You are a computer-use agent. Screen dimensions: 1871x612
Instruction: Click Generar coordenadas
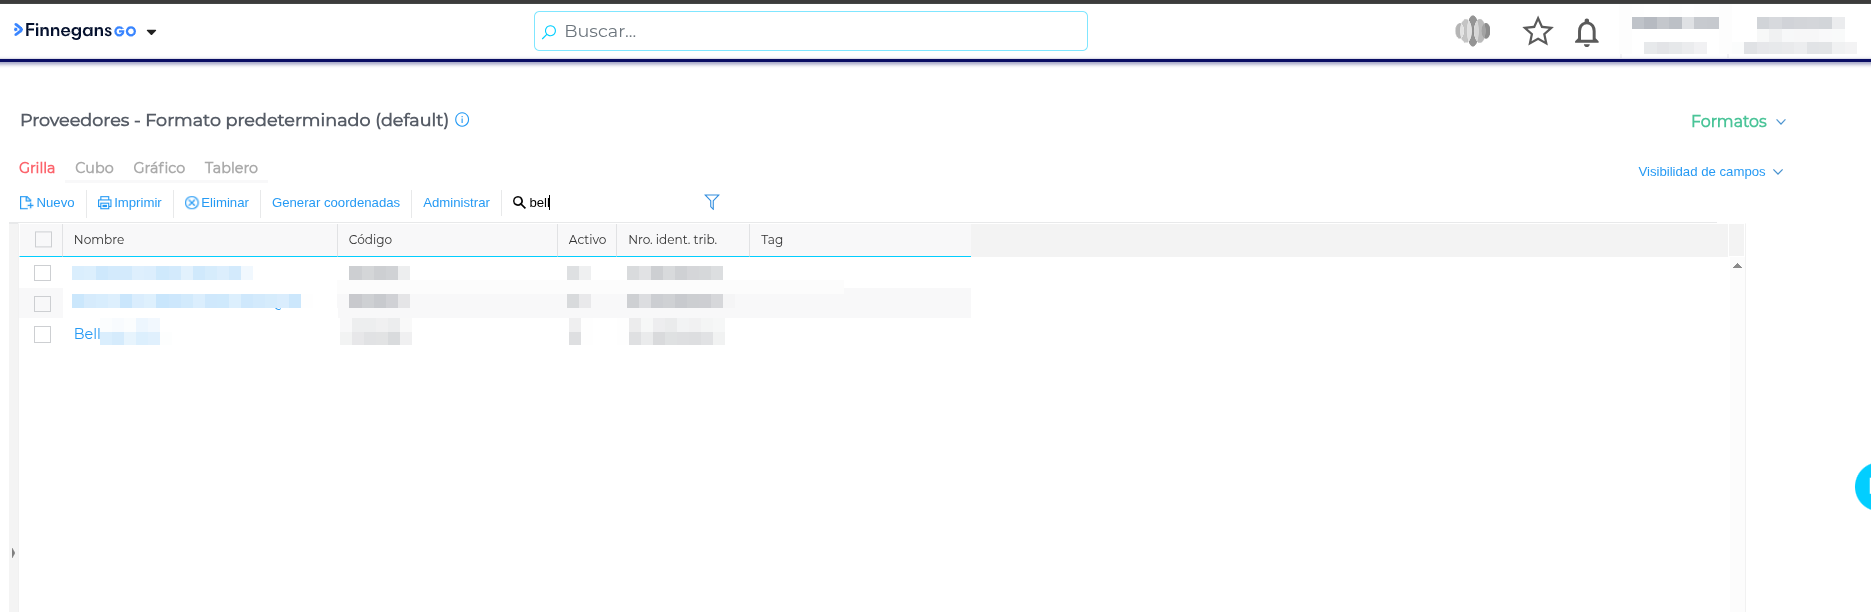coord(335,203)
